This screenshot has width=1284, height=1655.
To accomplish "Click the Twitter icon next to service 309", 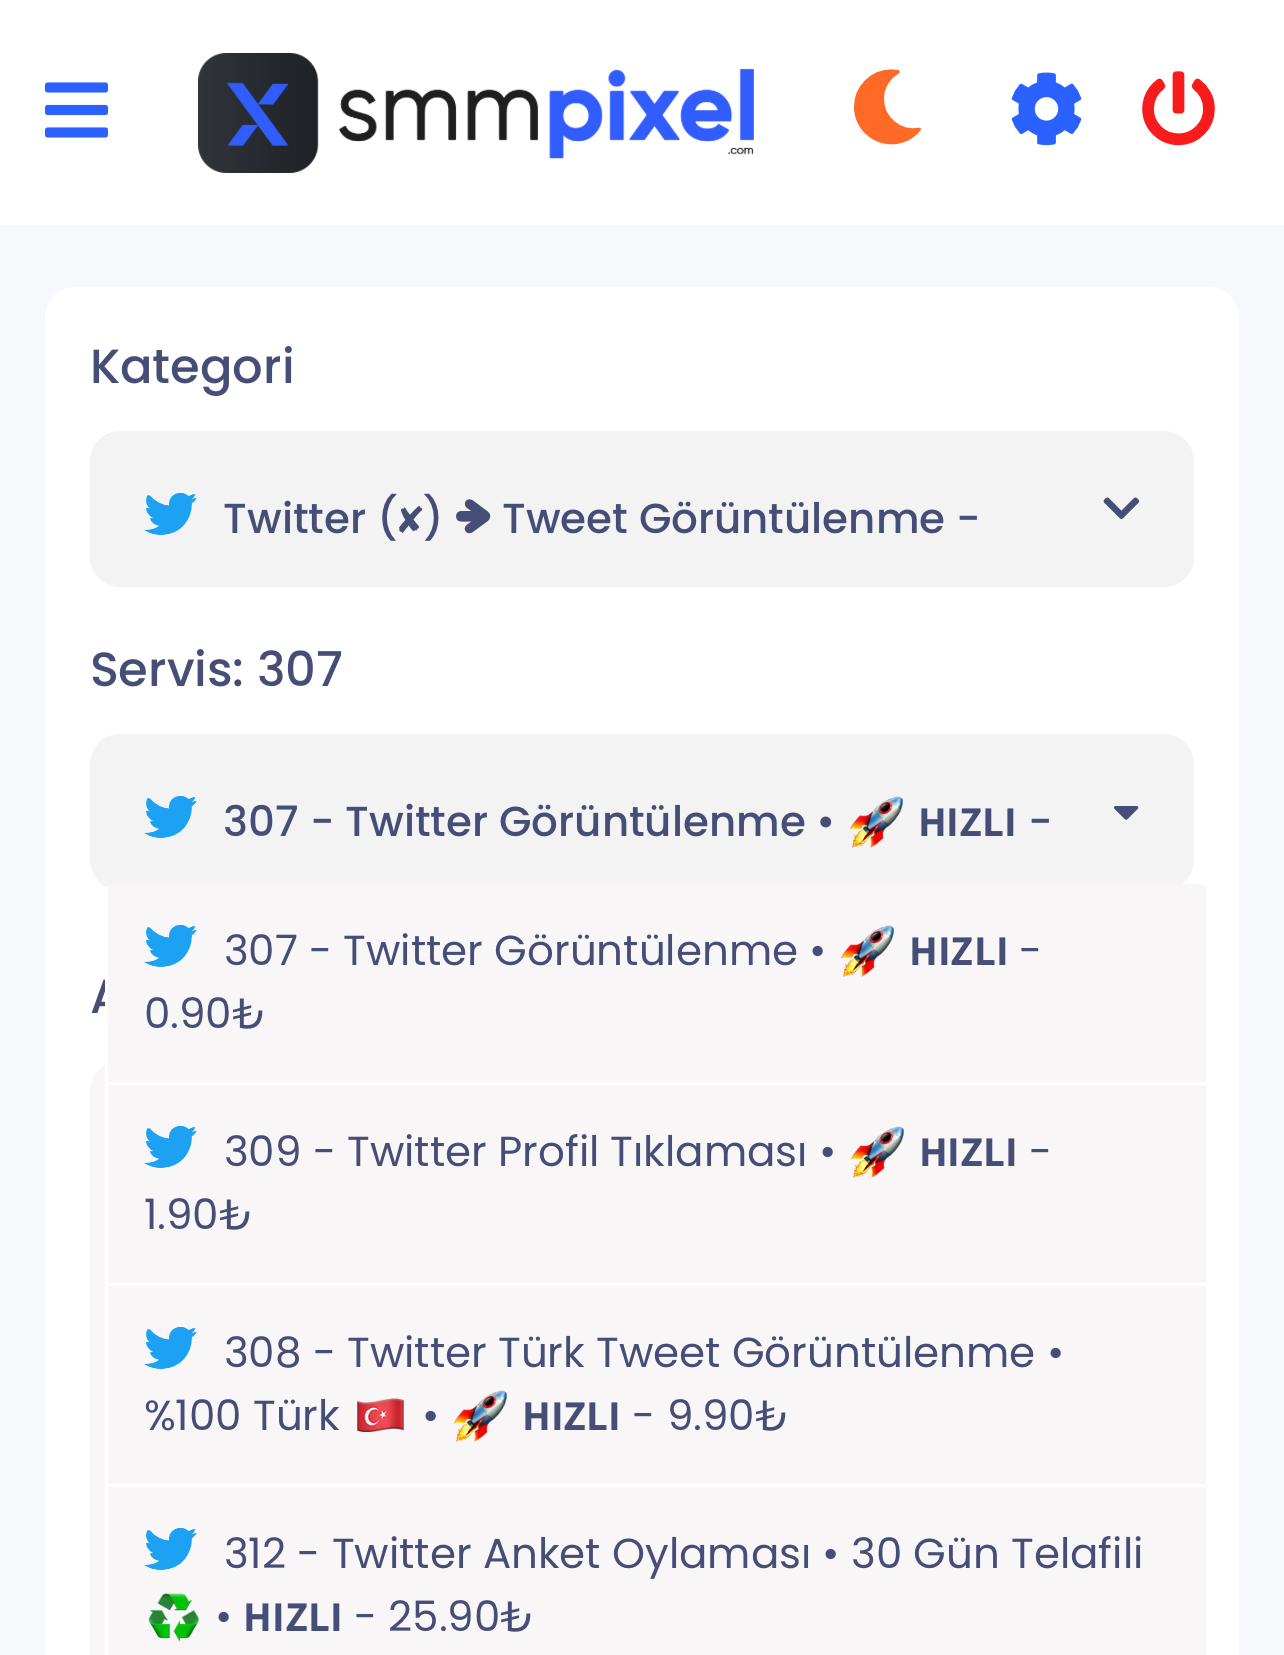I will coord(170,1148).
